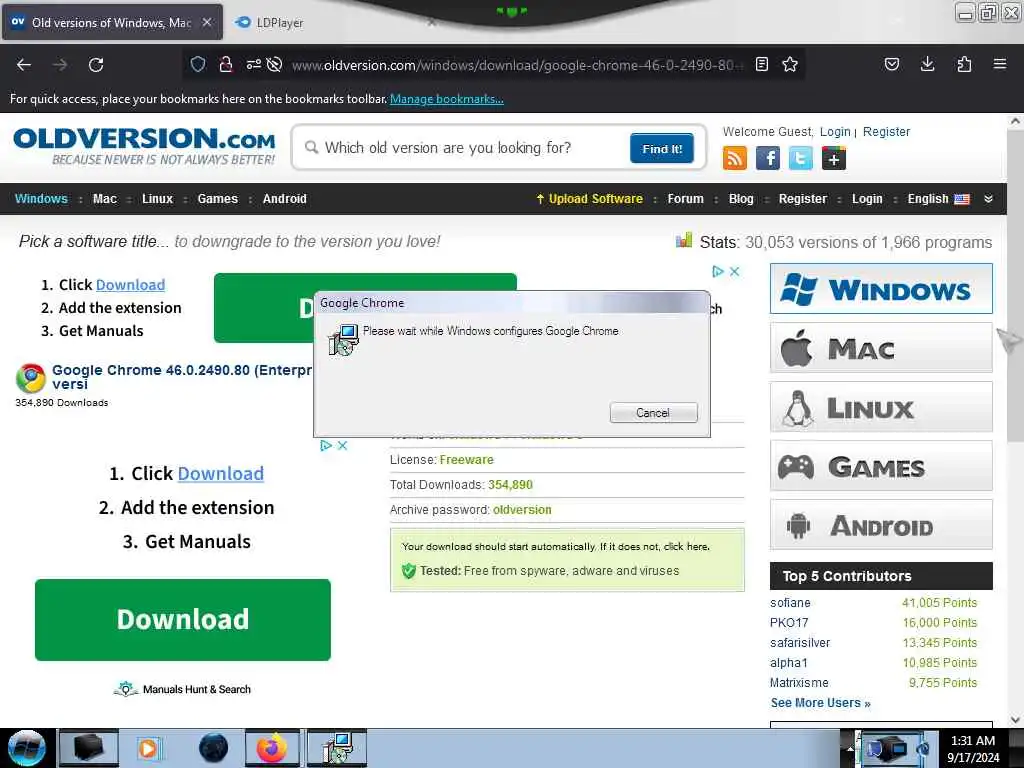Reload the page using the refresh icon
This screenshot has width=1024, height=768.
(x=96, y=65)
